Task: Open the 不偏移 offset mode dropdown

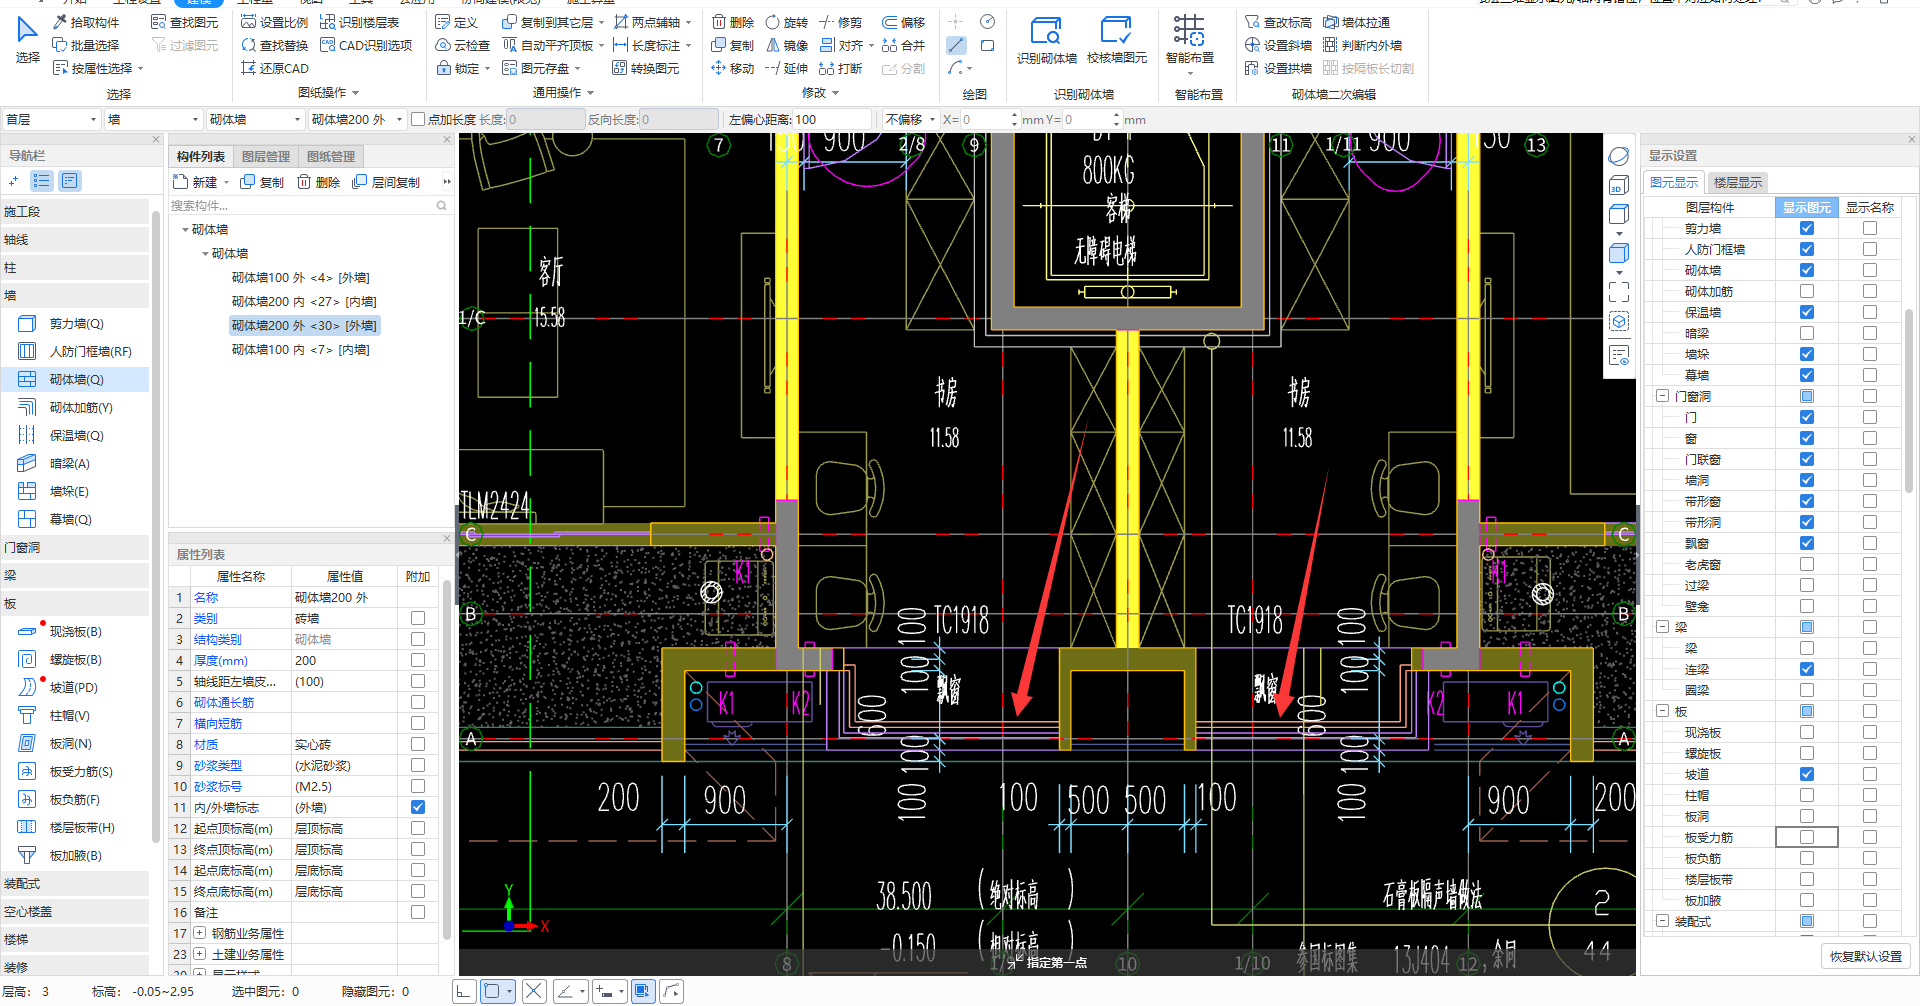Action: click(x=910, y=119)
